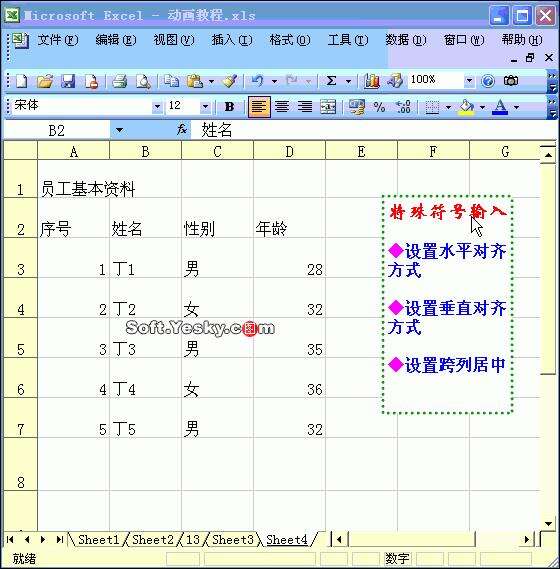The height and width of the screenshot is (569, 560).
Task: Apply the Font Color swatch
Action: [x=500, y=107]
